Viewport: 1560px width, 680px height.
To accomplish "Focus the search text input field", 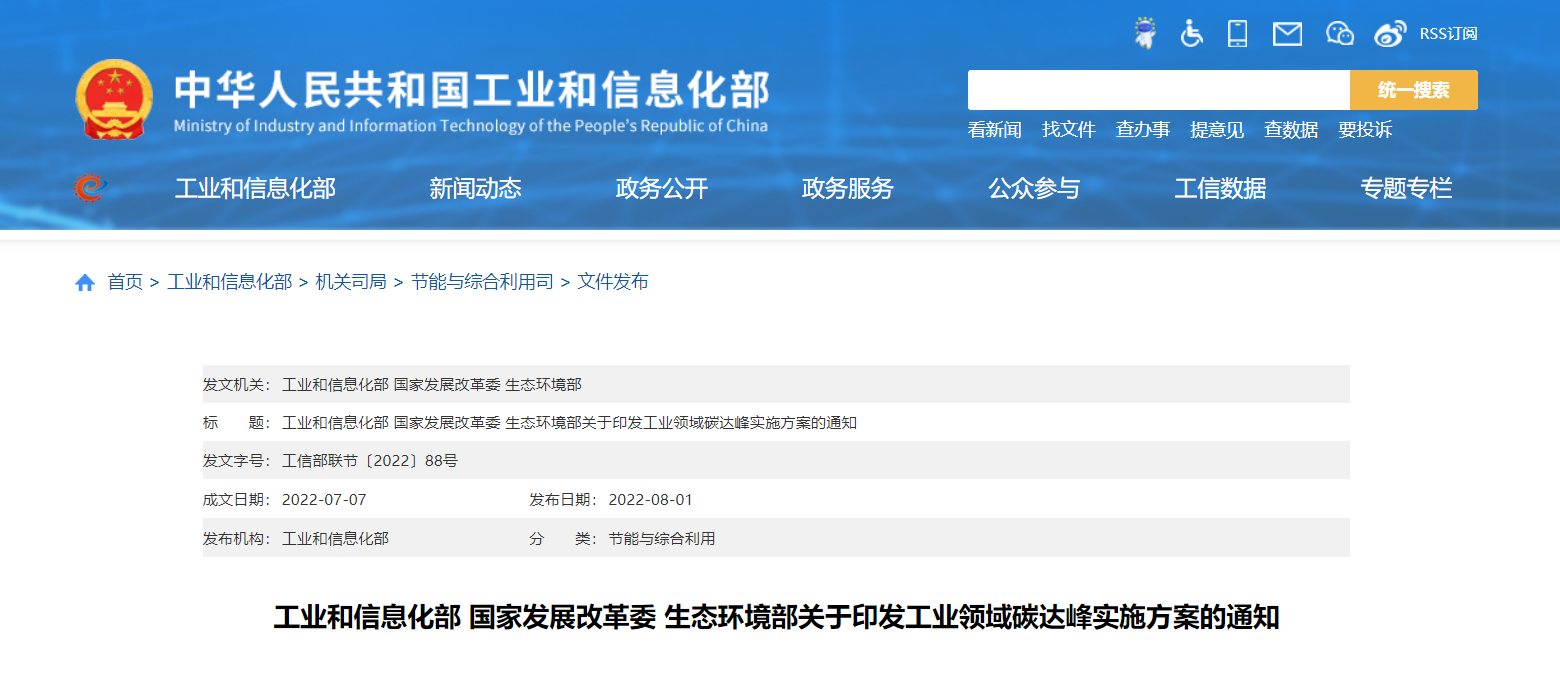I will tap(1158, 90).
